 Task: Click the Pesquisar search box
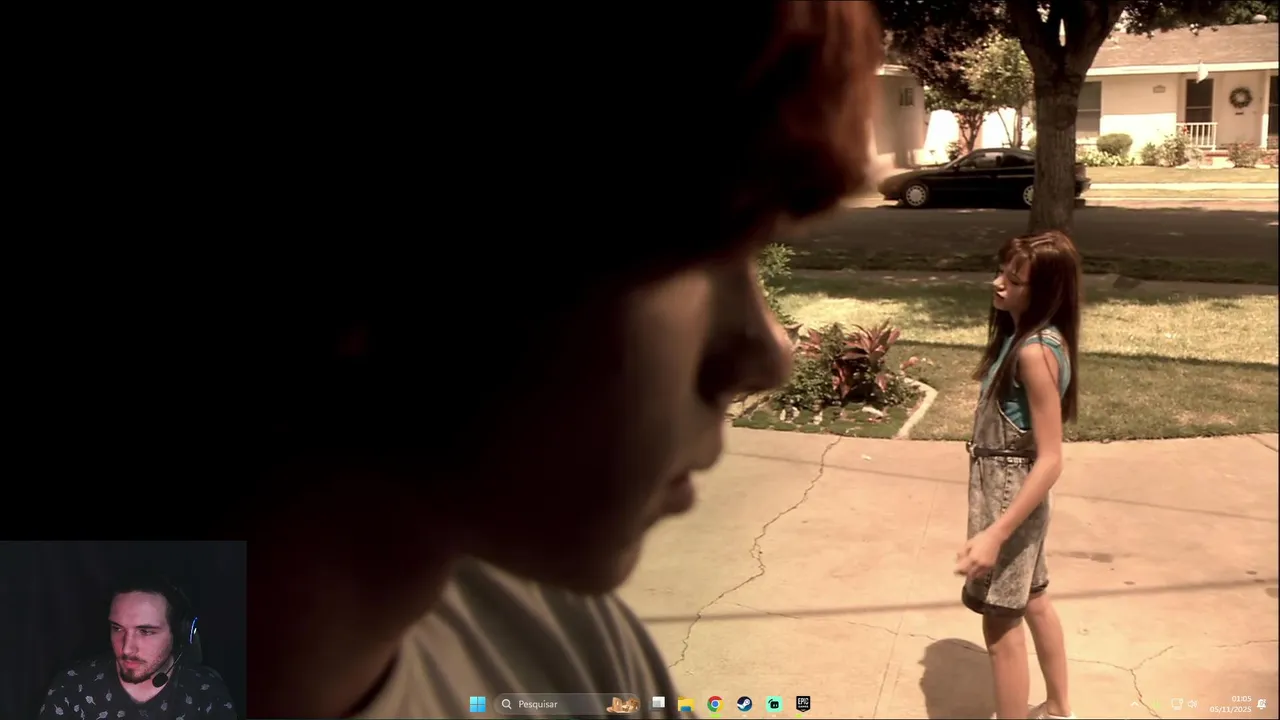point(568,704)
